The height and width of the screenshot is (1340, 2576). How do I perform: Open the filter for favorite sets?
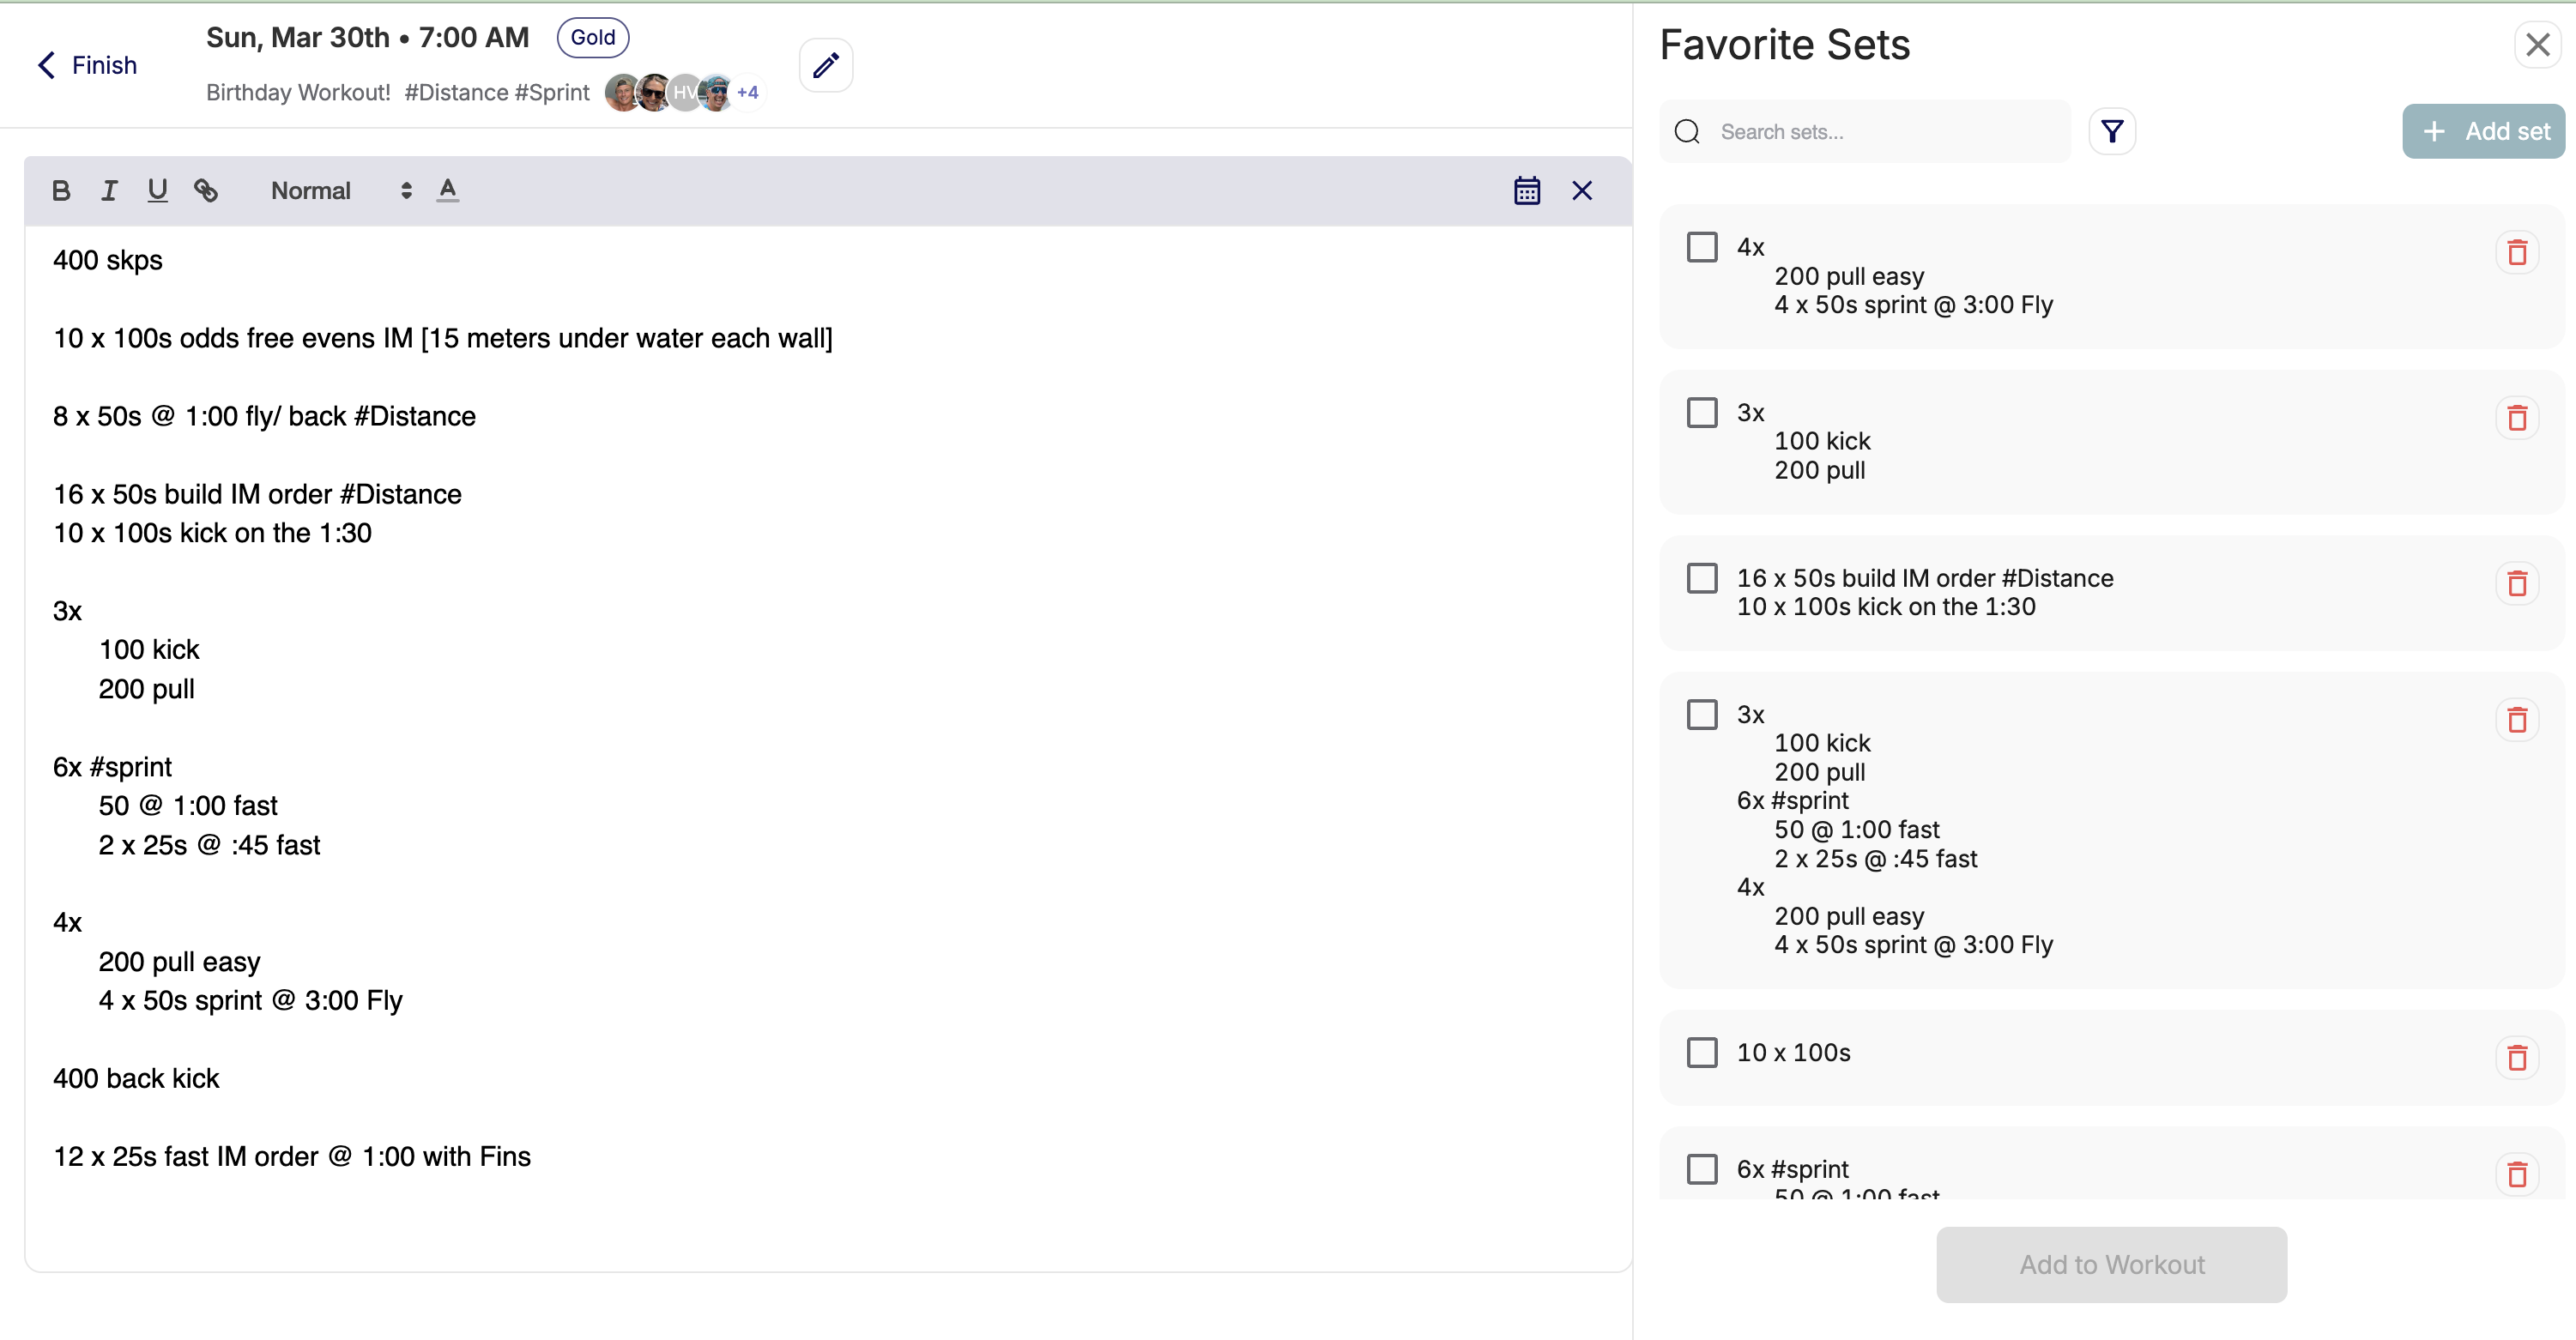[x=2112, y=132]
